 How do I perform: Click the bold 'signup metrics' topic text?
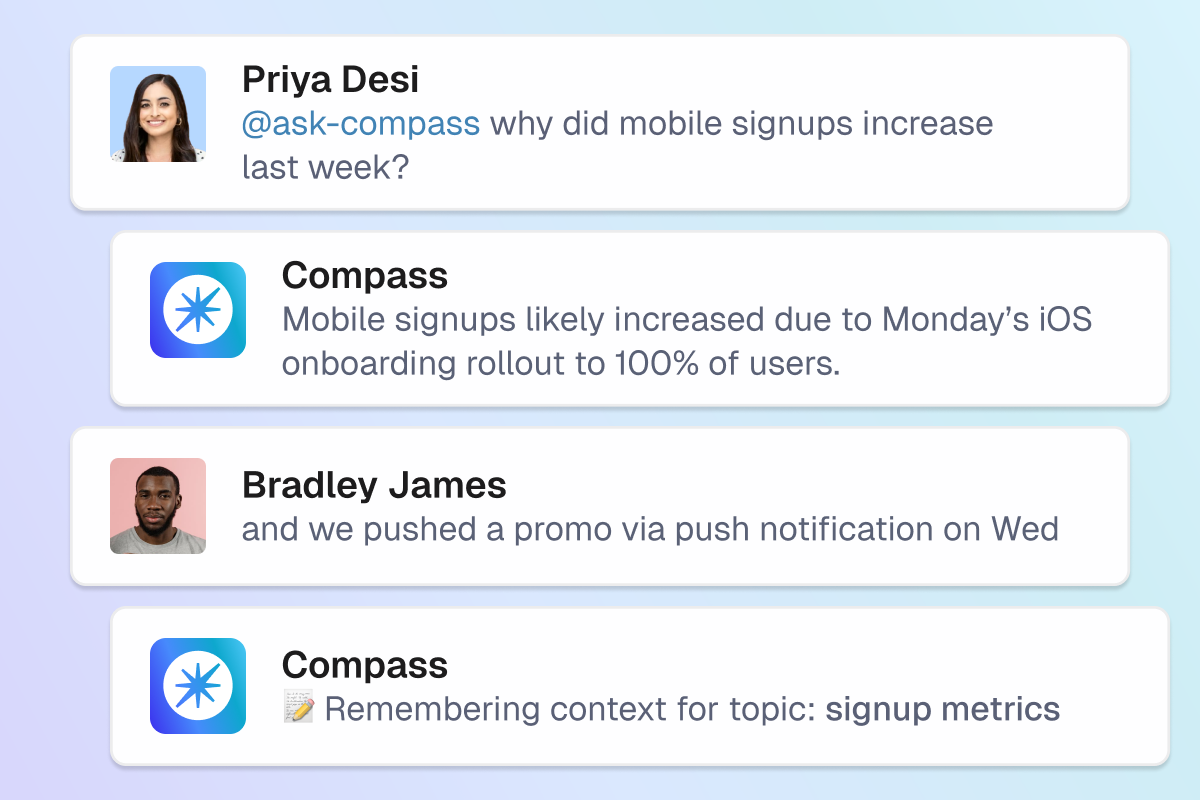pos(942,709)
